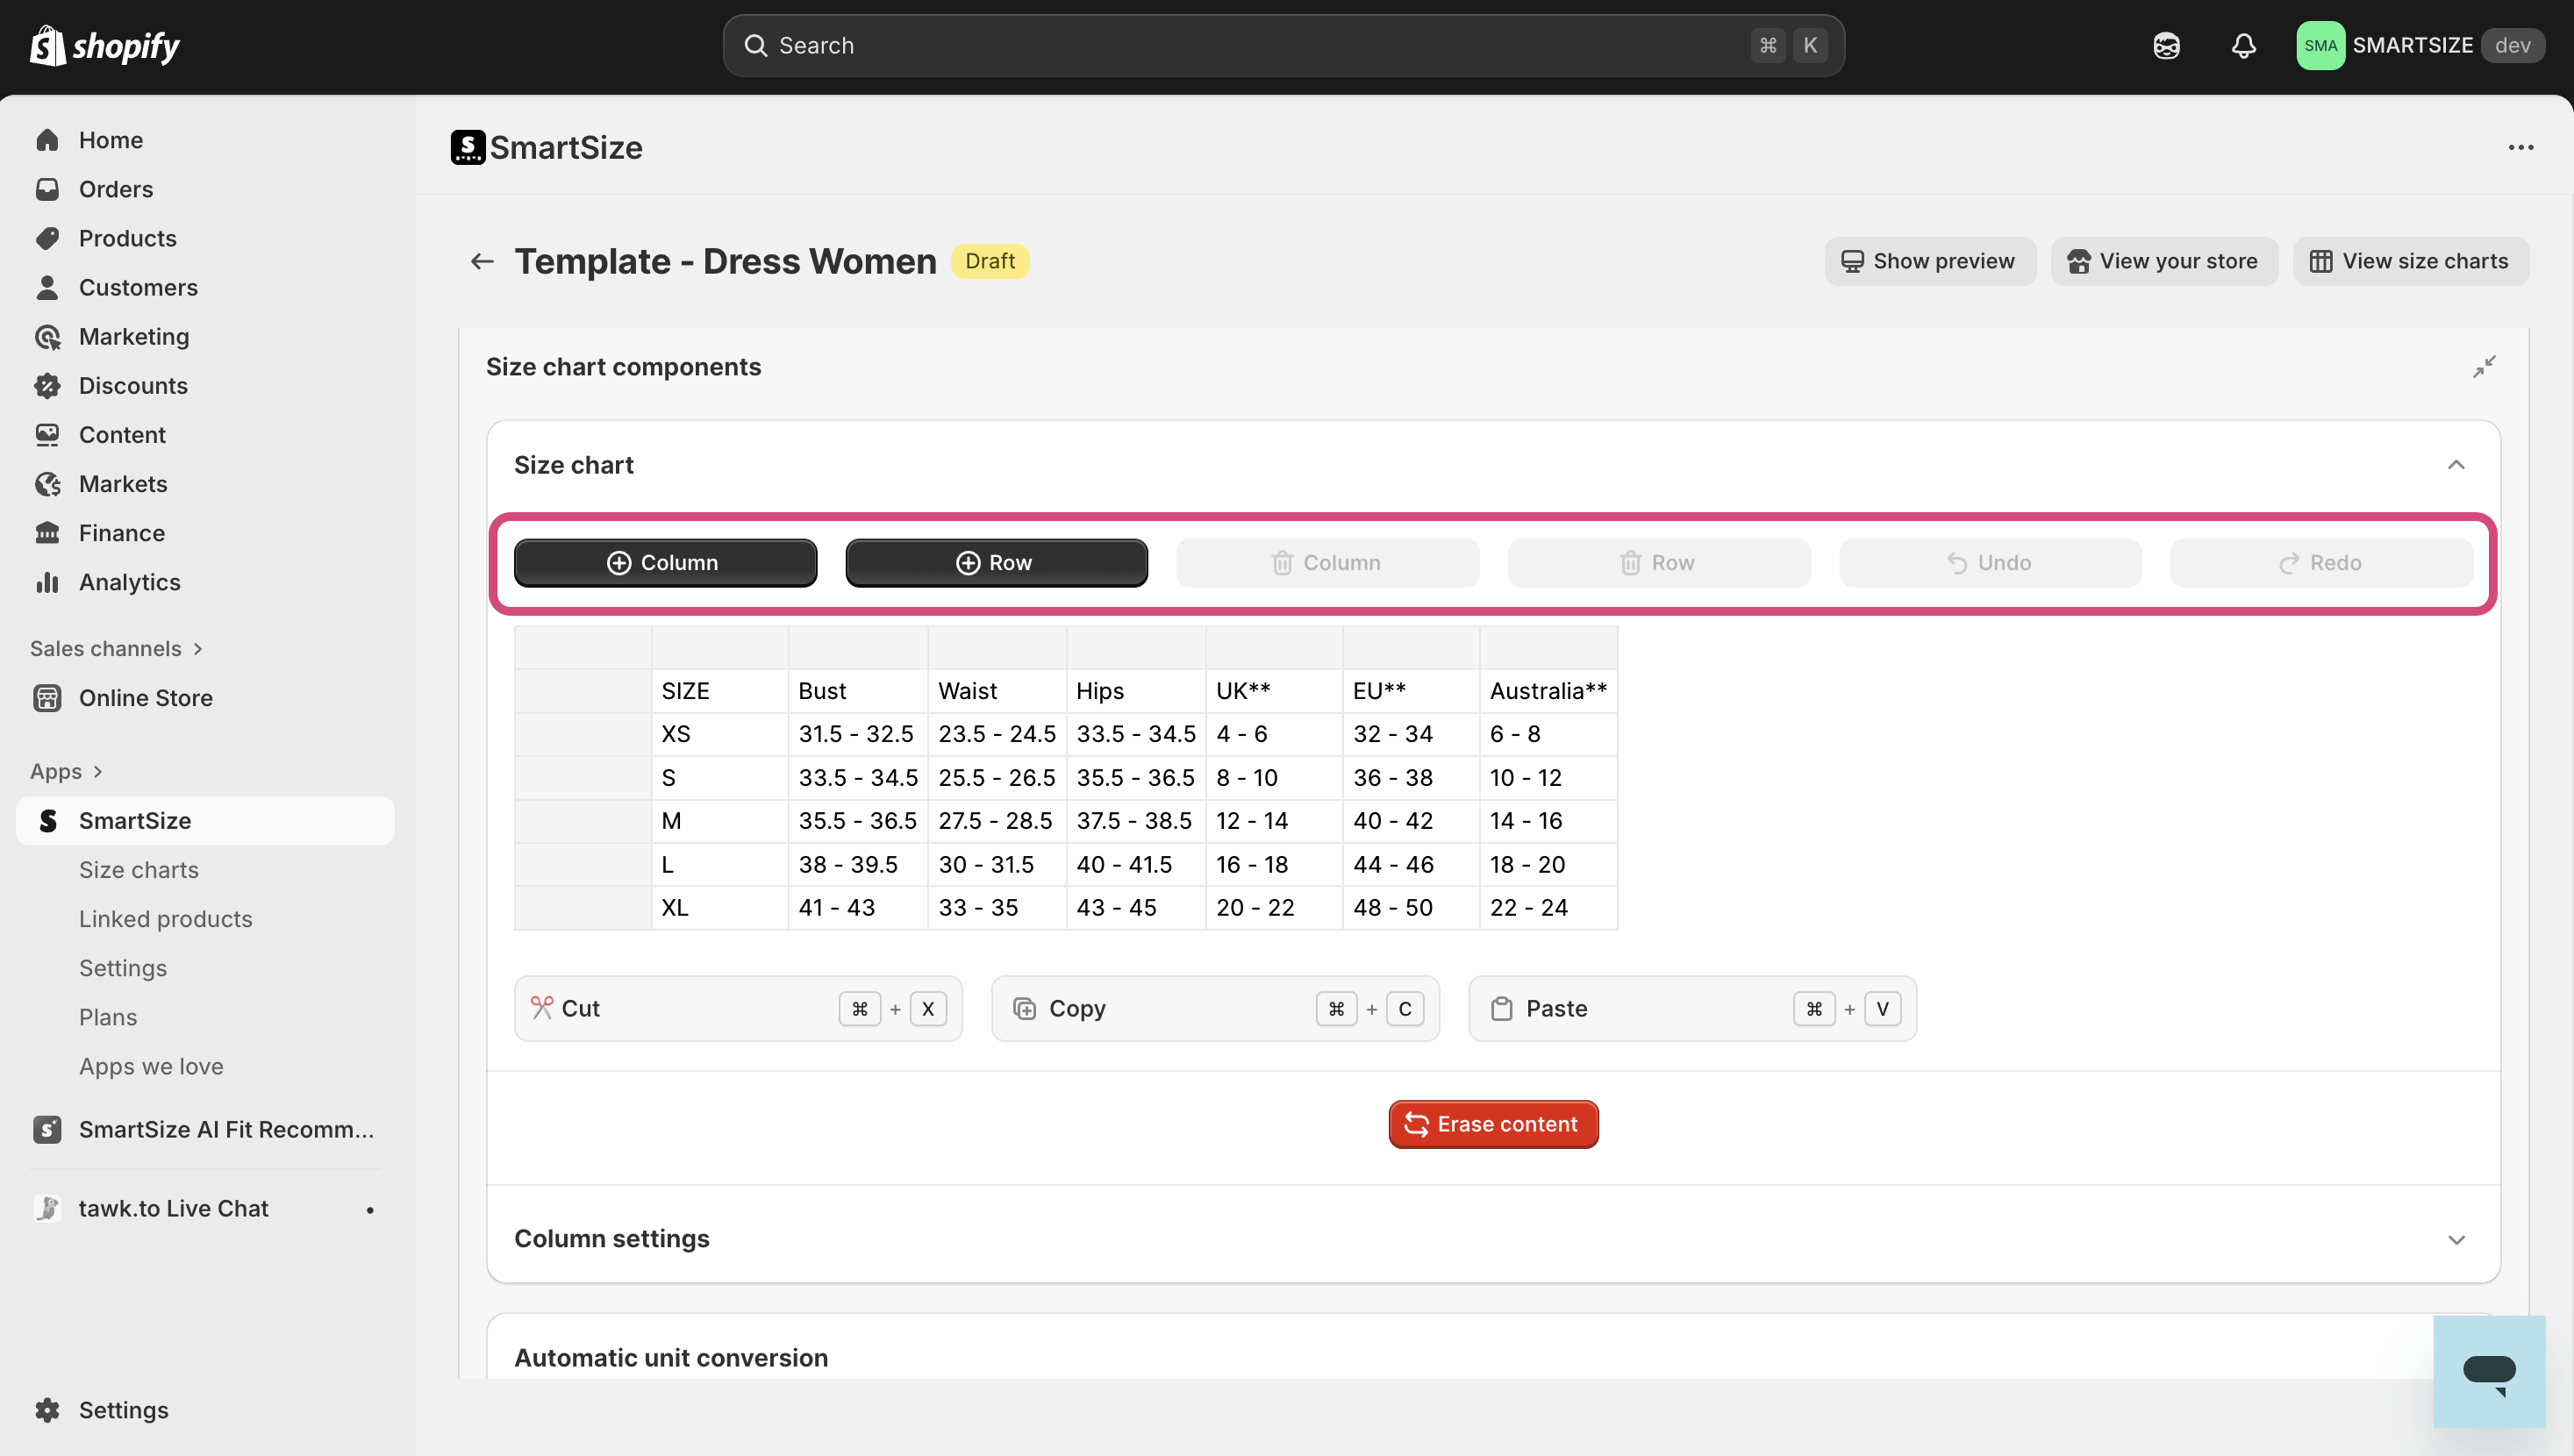Collapse the Size chart components panel using the shrink arrows
2574x1456 pixels.
click(2484, 367)
